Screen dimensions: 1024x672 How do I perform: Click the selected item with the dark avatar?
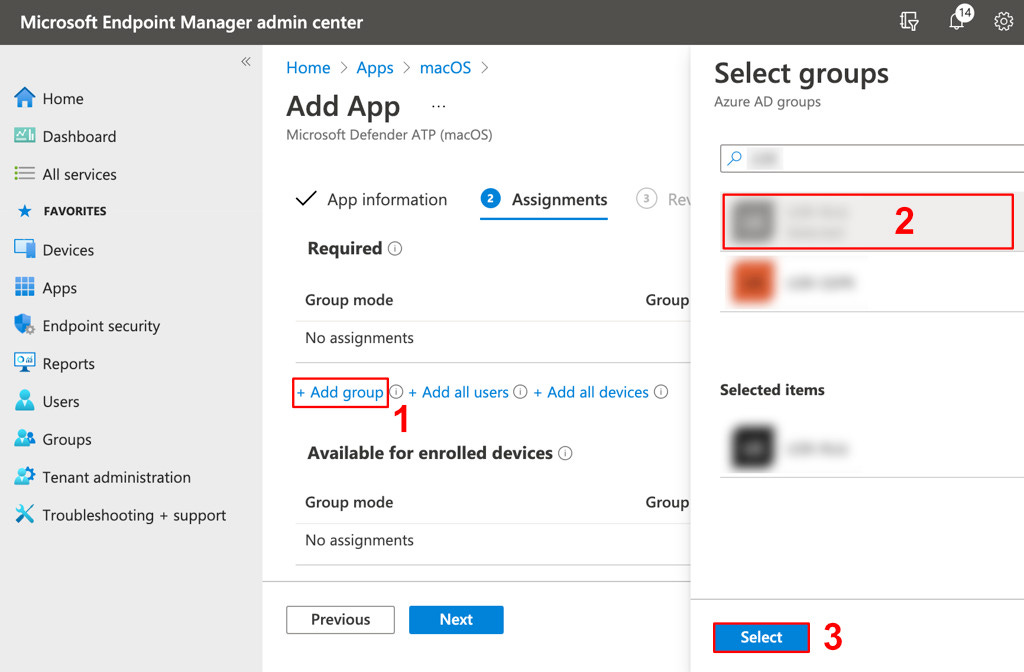pyautogui.click(x=872, y=448)
